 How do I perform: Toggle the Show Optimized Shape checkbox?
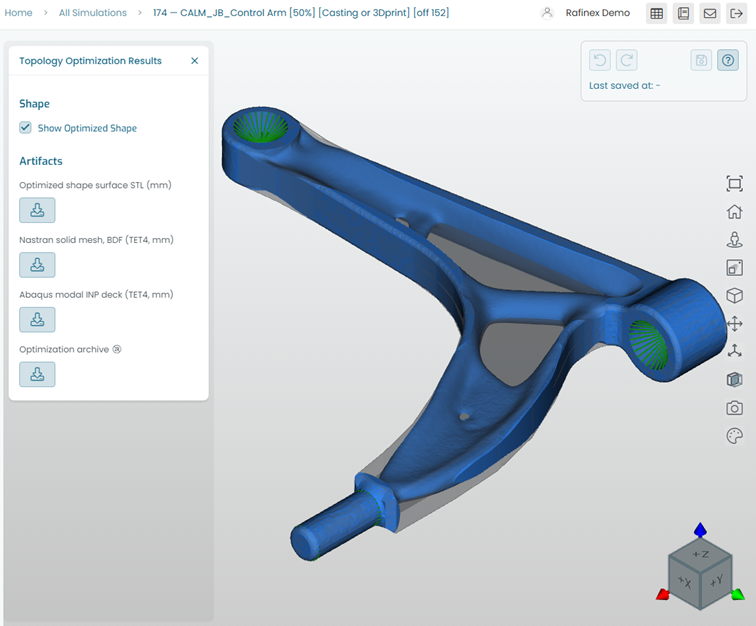[25, 127]
